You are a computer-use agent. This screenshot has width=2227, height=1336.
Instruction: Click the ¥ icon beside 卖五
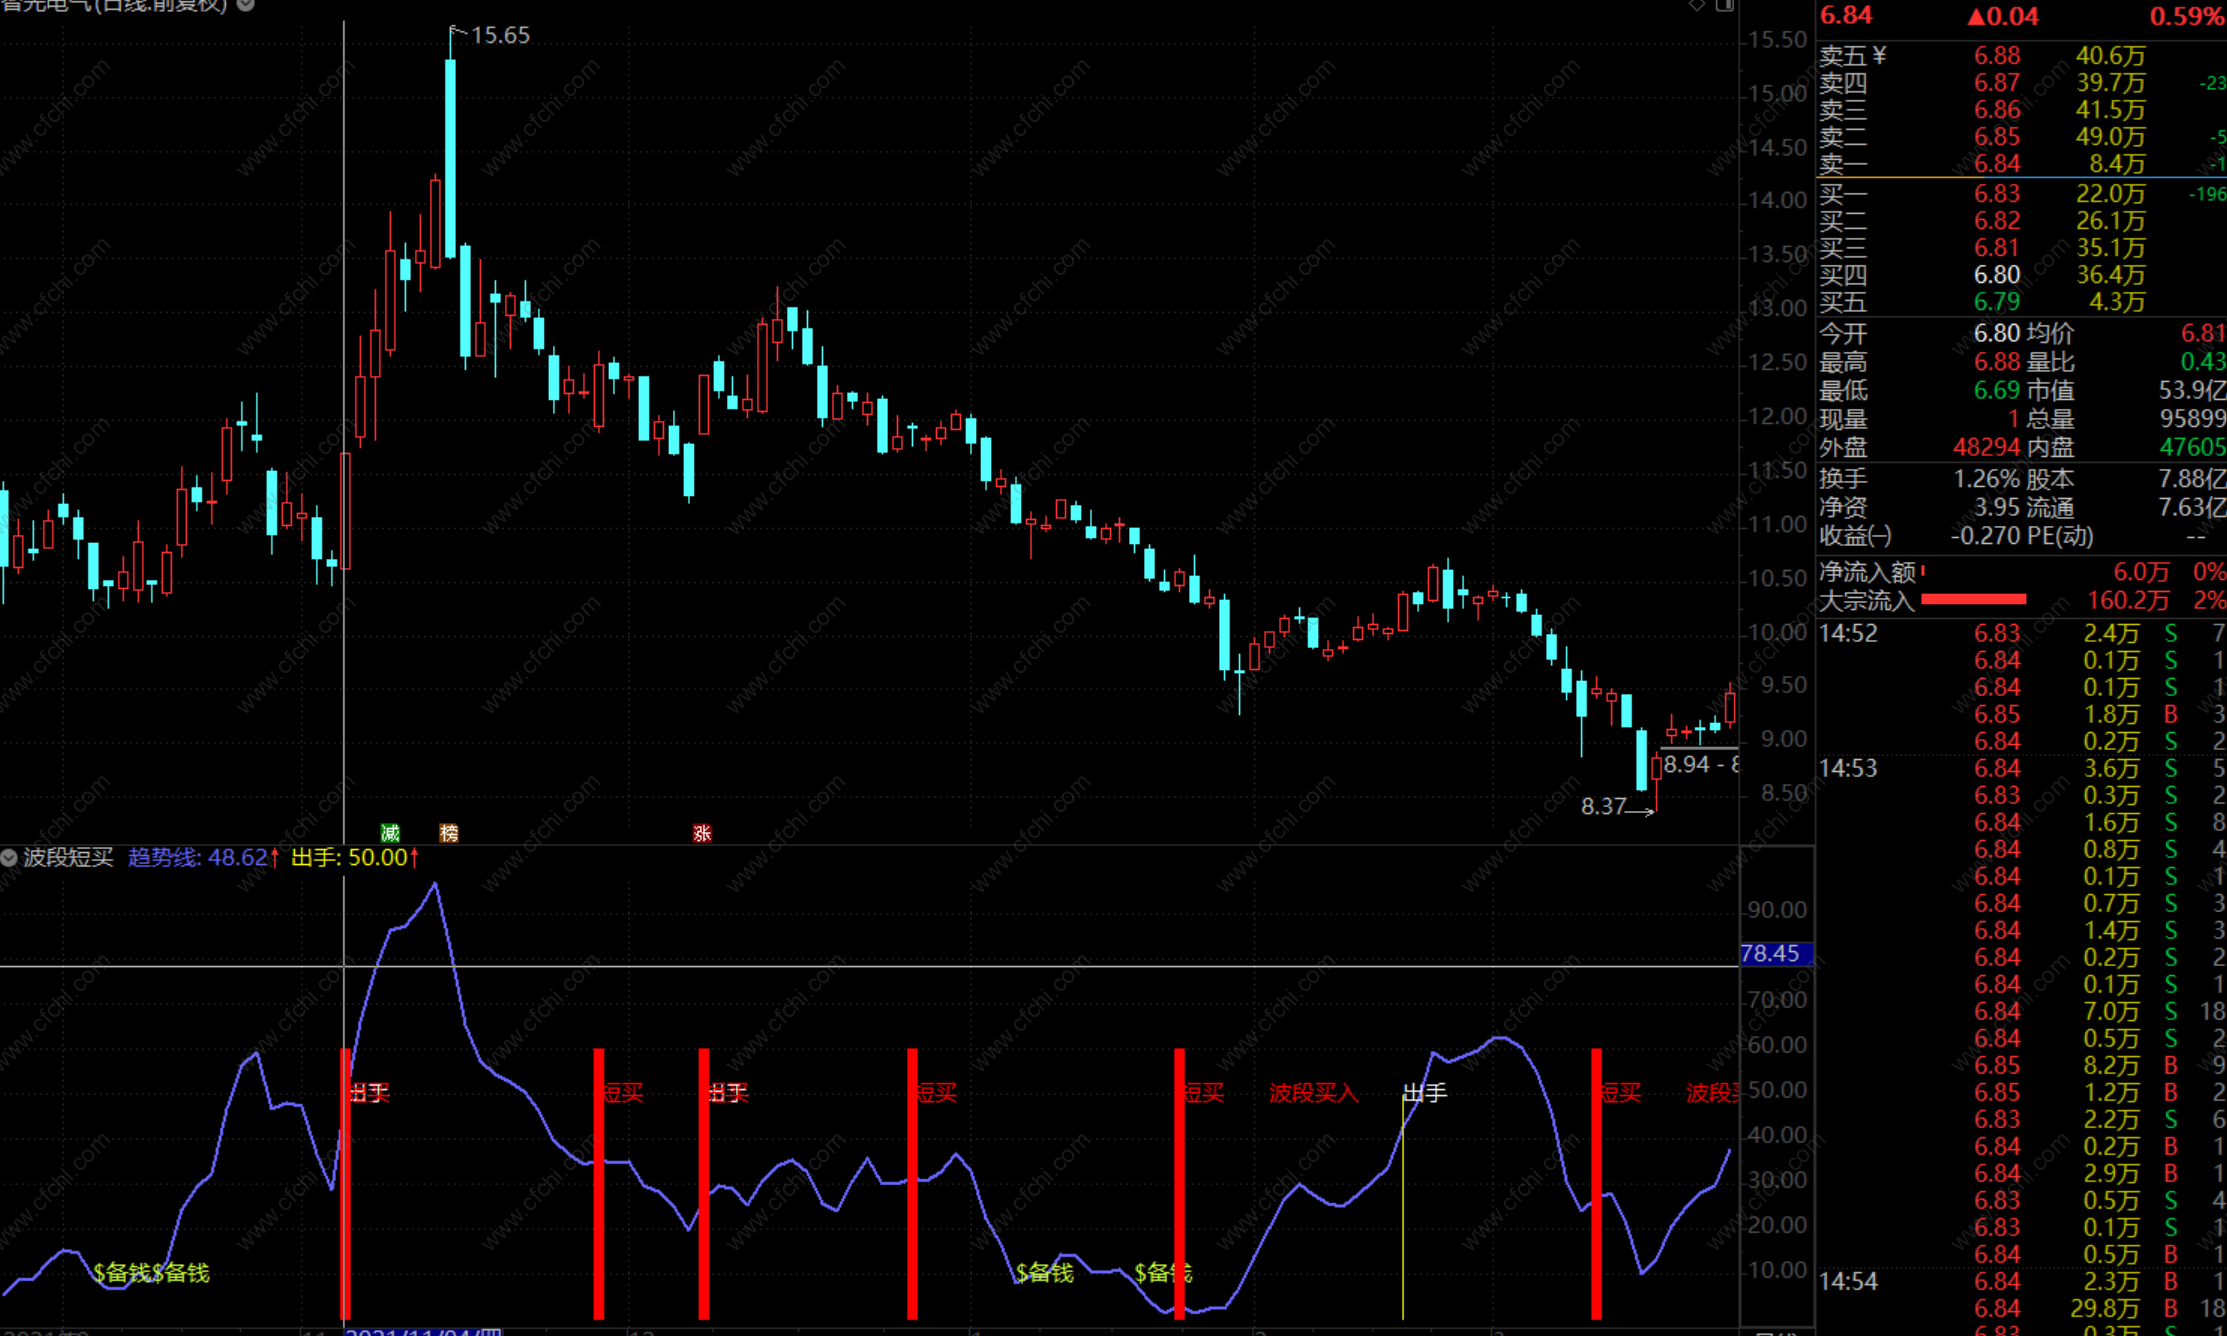(1879, 56)
